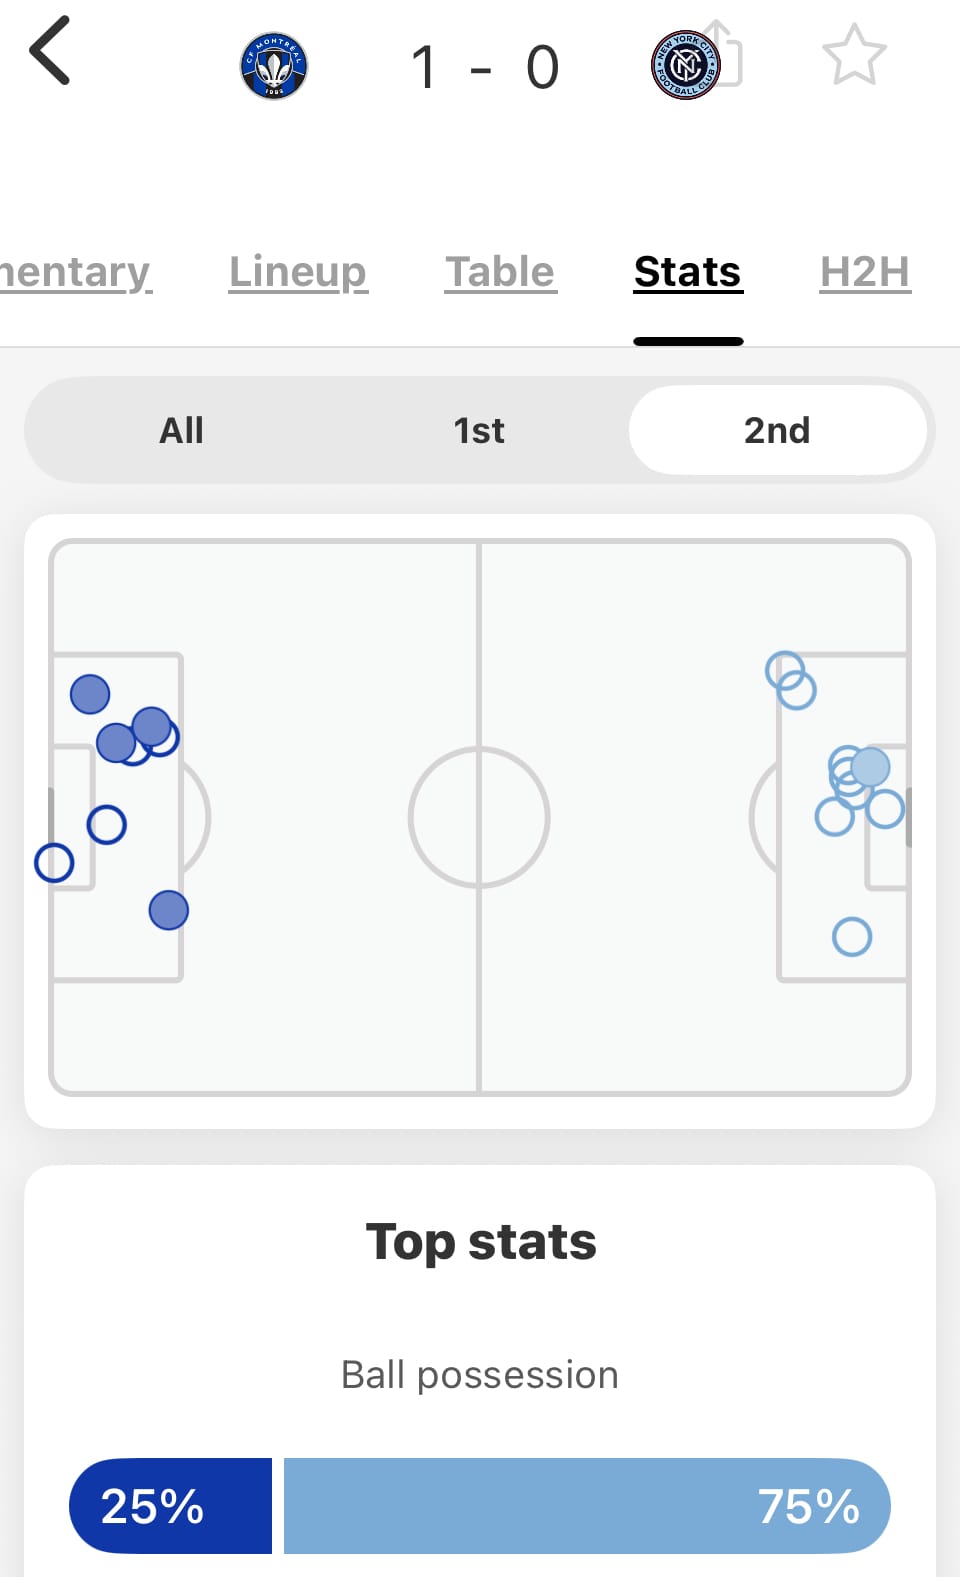Tap Montréal's shot marker outside goal line
The height and width of the screenshot is (1577, 960).
tap(54, 862)
